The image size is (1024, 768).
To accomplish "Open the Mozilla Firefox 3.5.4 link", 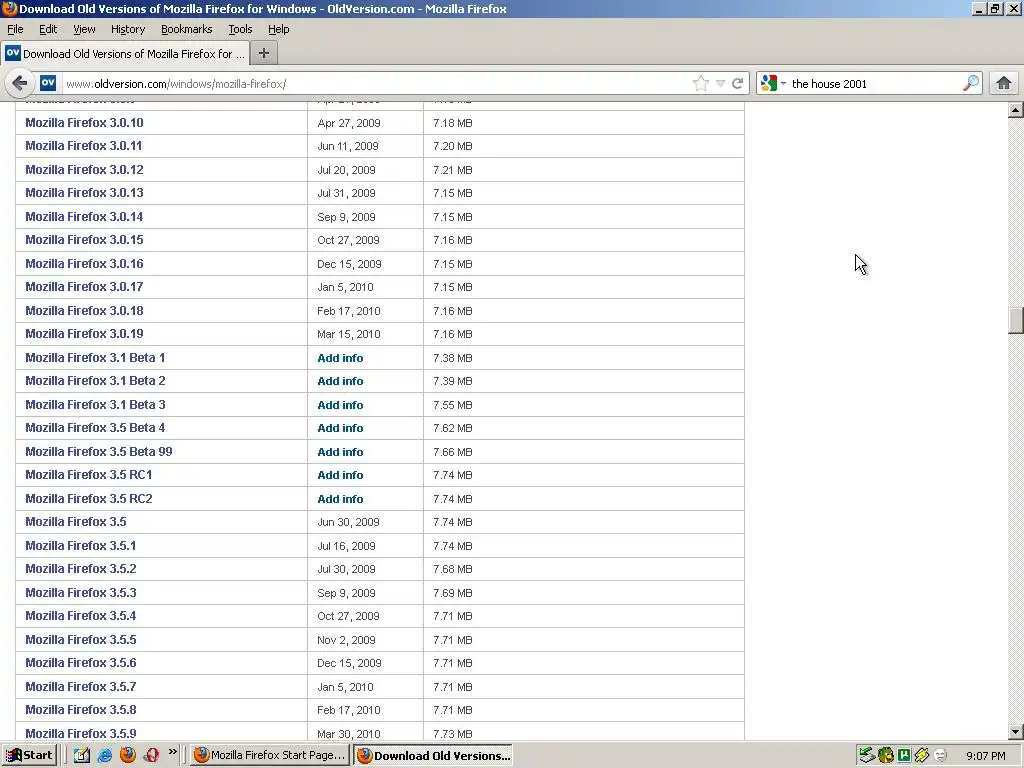I will point(80,616).
